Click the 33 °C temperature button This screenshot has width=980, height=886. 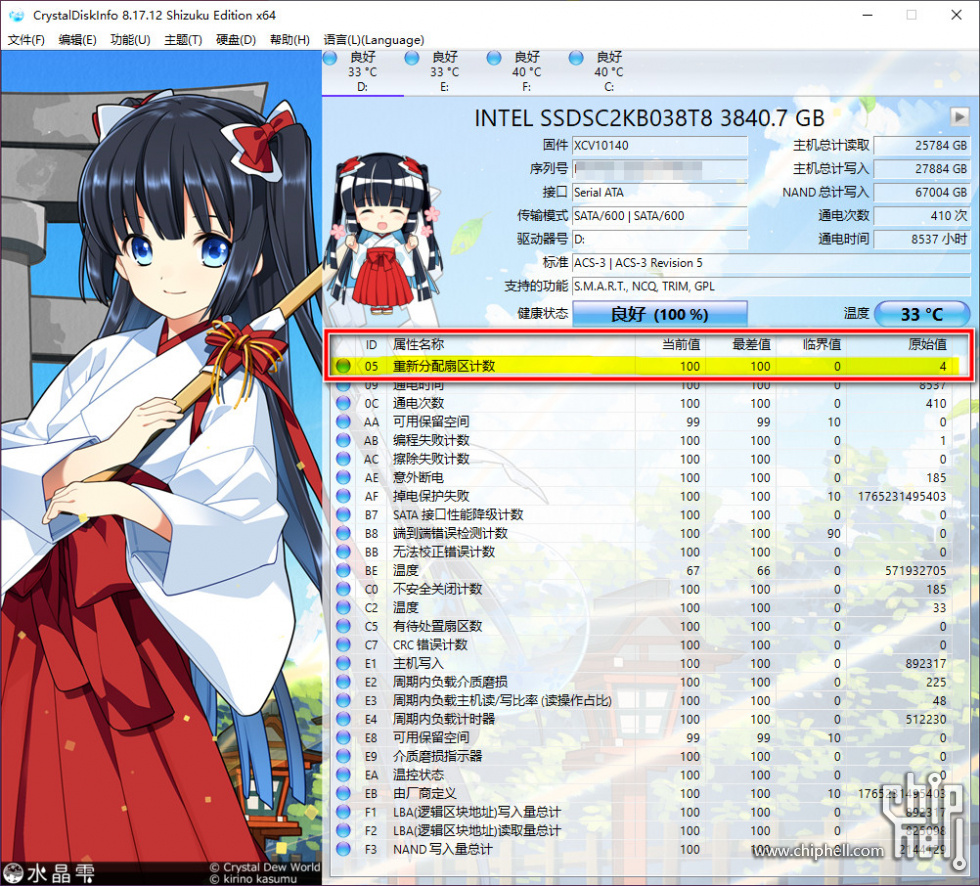pyautogui.click(x=922, y=314)
